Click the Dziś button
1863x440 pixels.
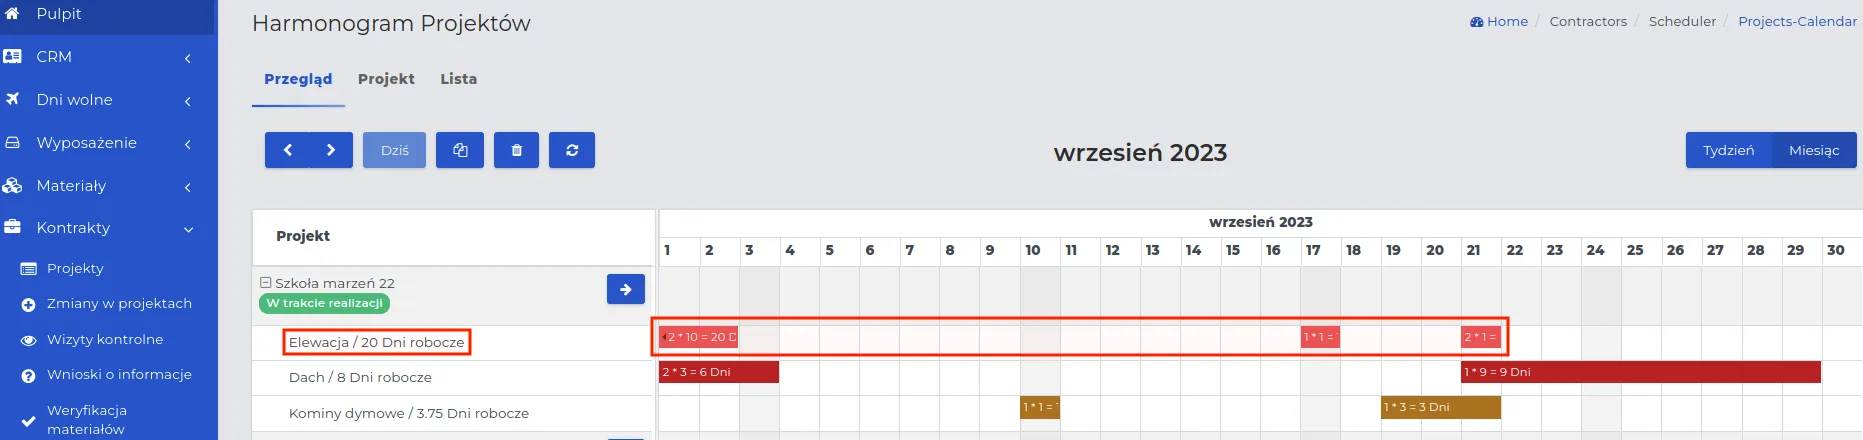[395, 150]
